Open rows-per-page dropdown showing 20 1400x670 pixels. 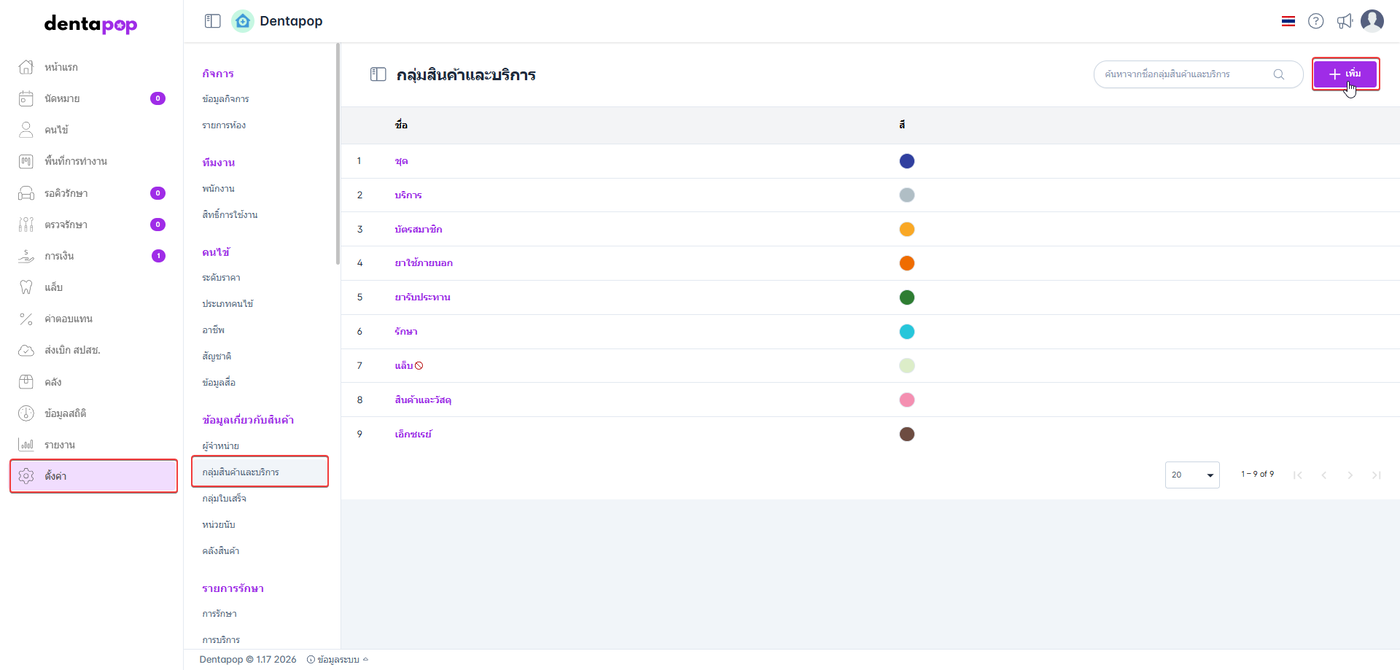[1192, 475]
